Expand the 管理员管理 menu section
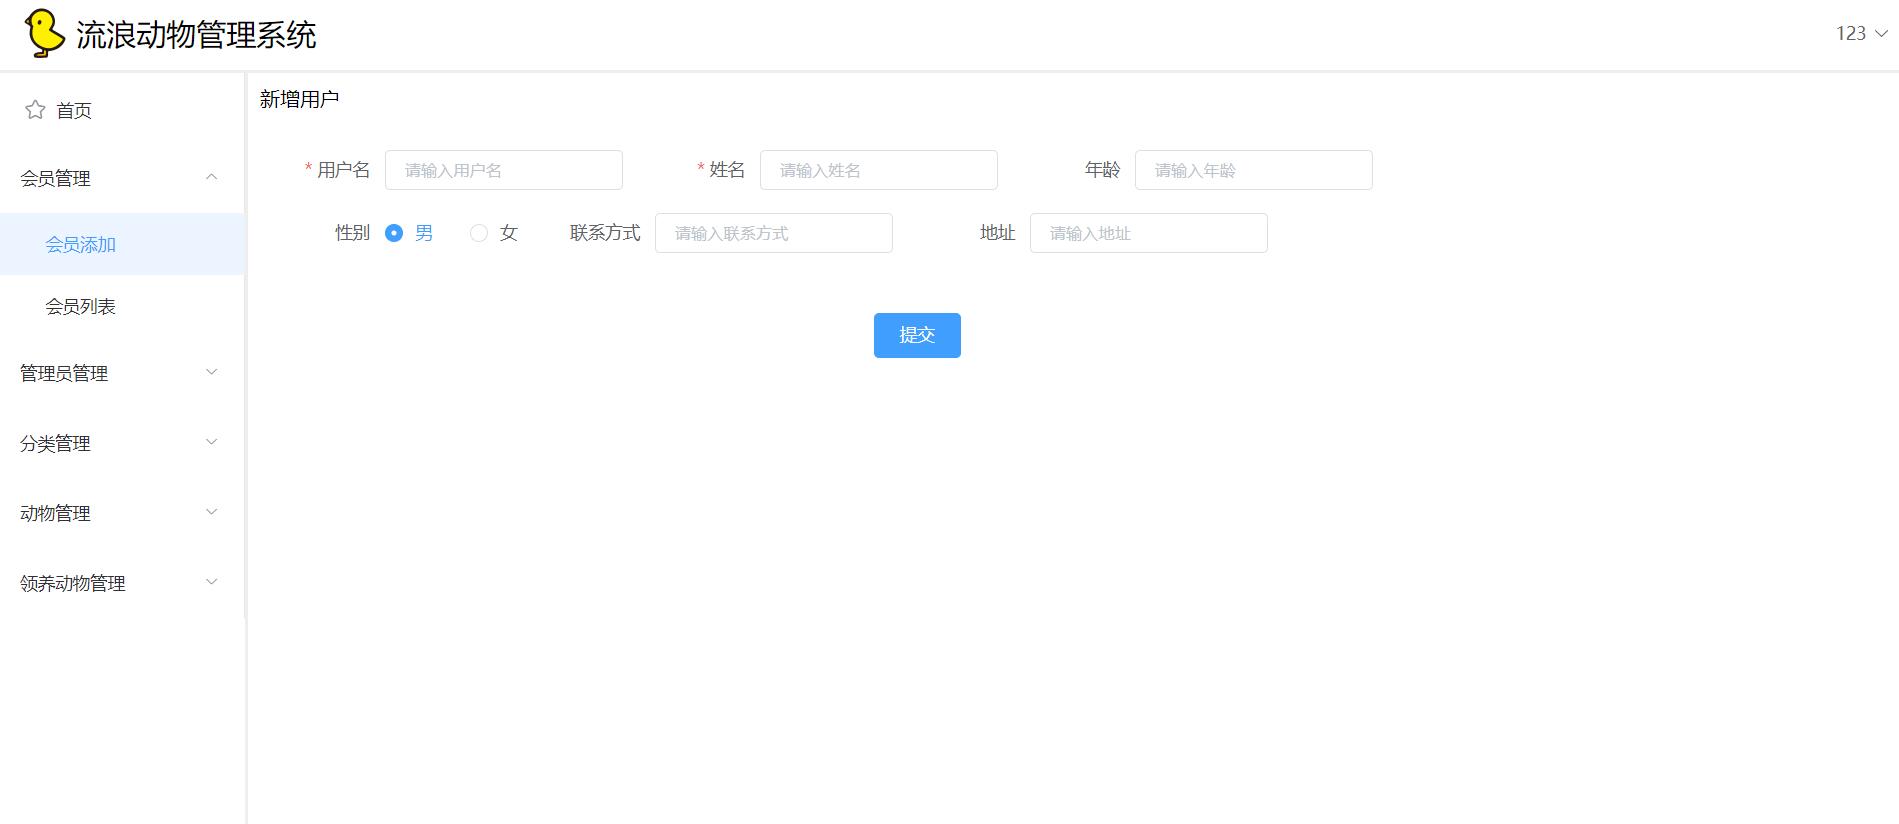1899x824 pixels. click(x=122, y=373)
